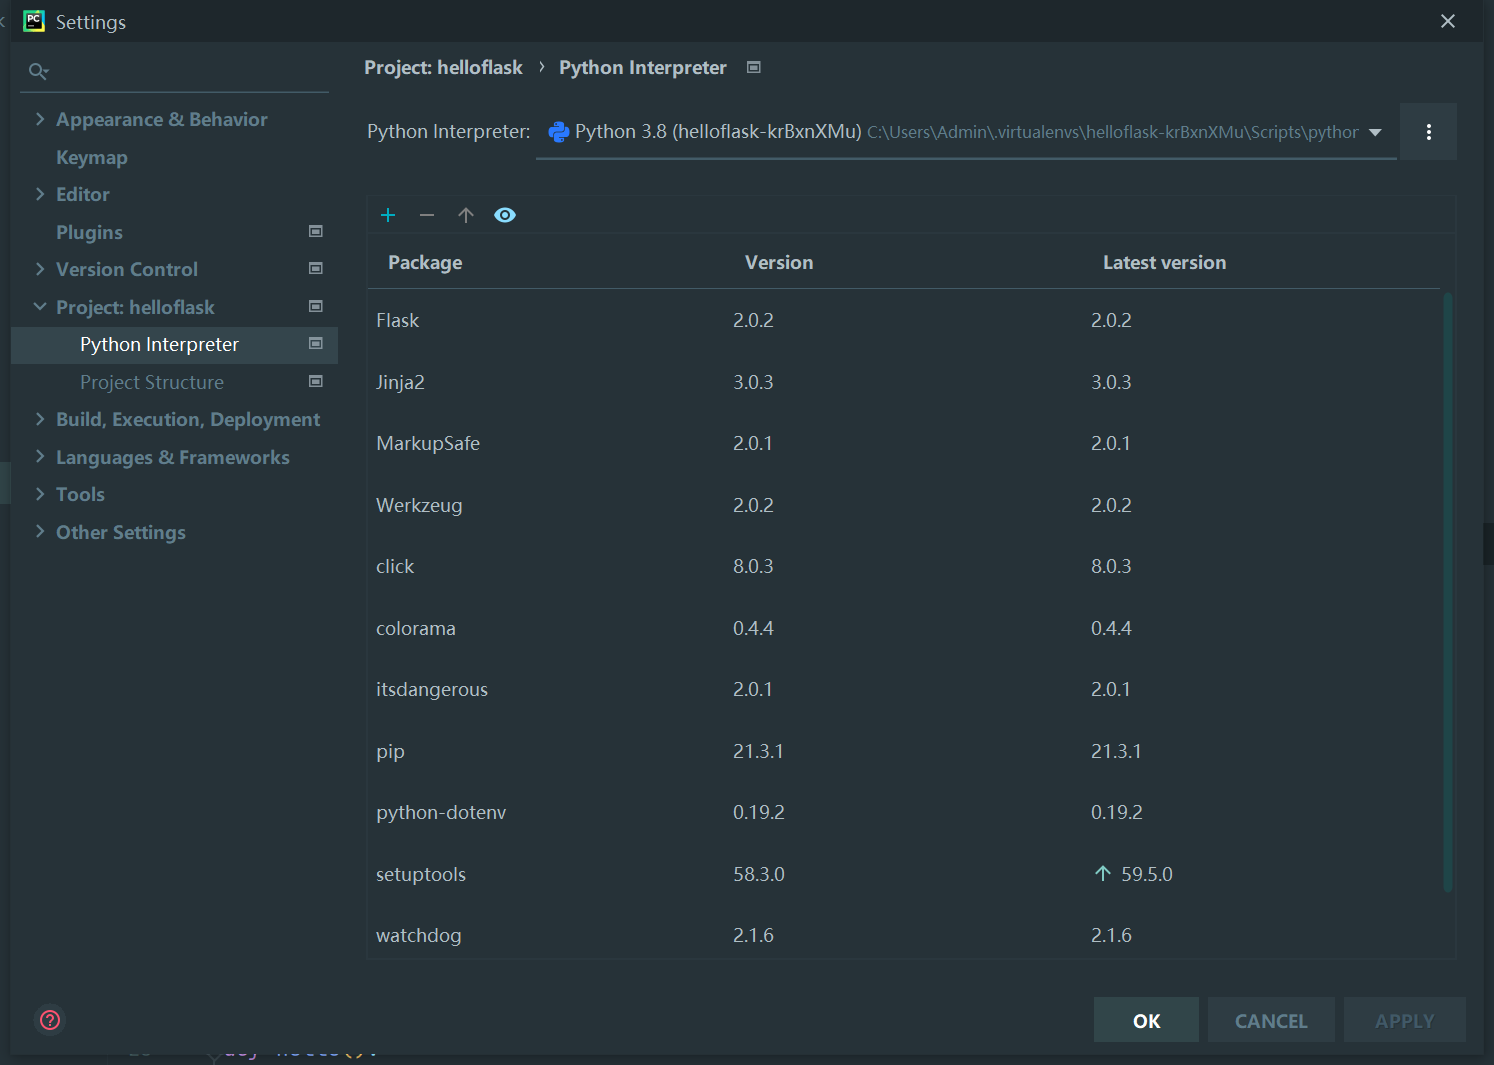Click project-level icon on Python Interpreter row

click(316, 343)
